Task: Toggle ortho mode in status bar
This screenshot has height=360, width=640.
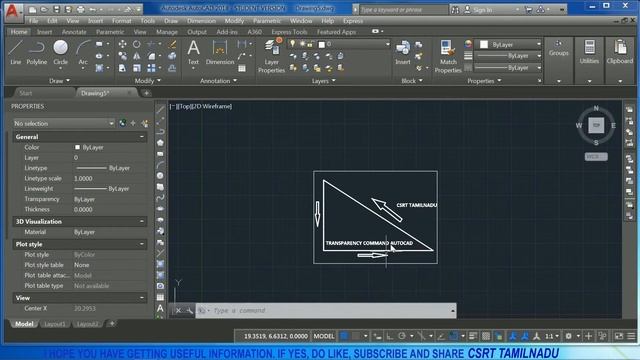Action: 389,336
